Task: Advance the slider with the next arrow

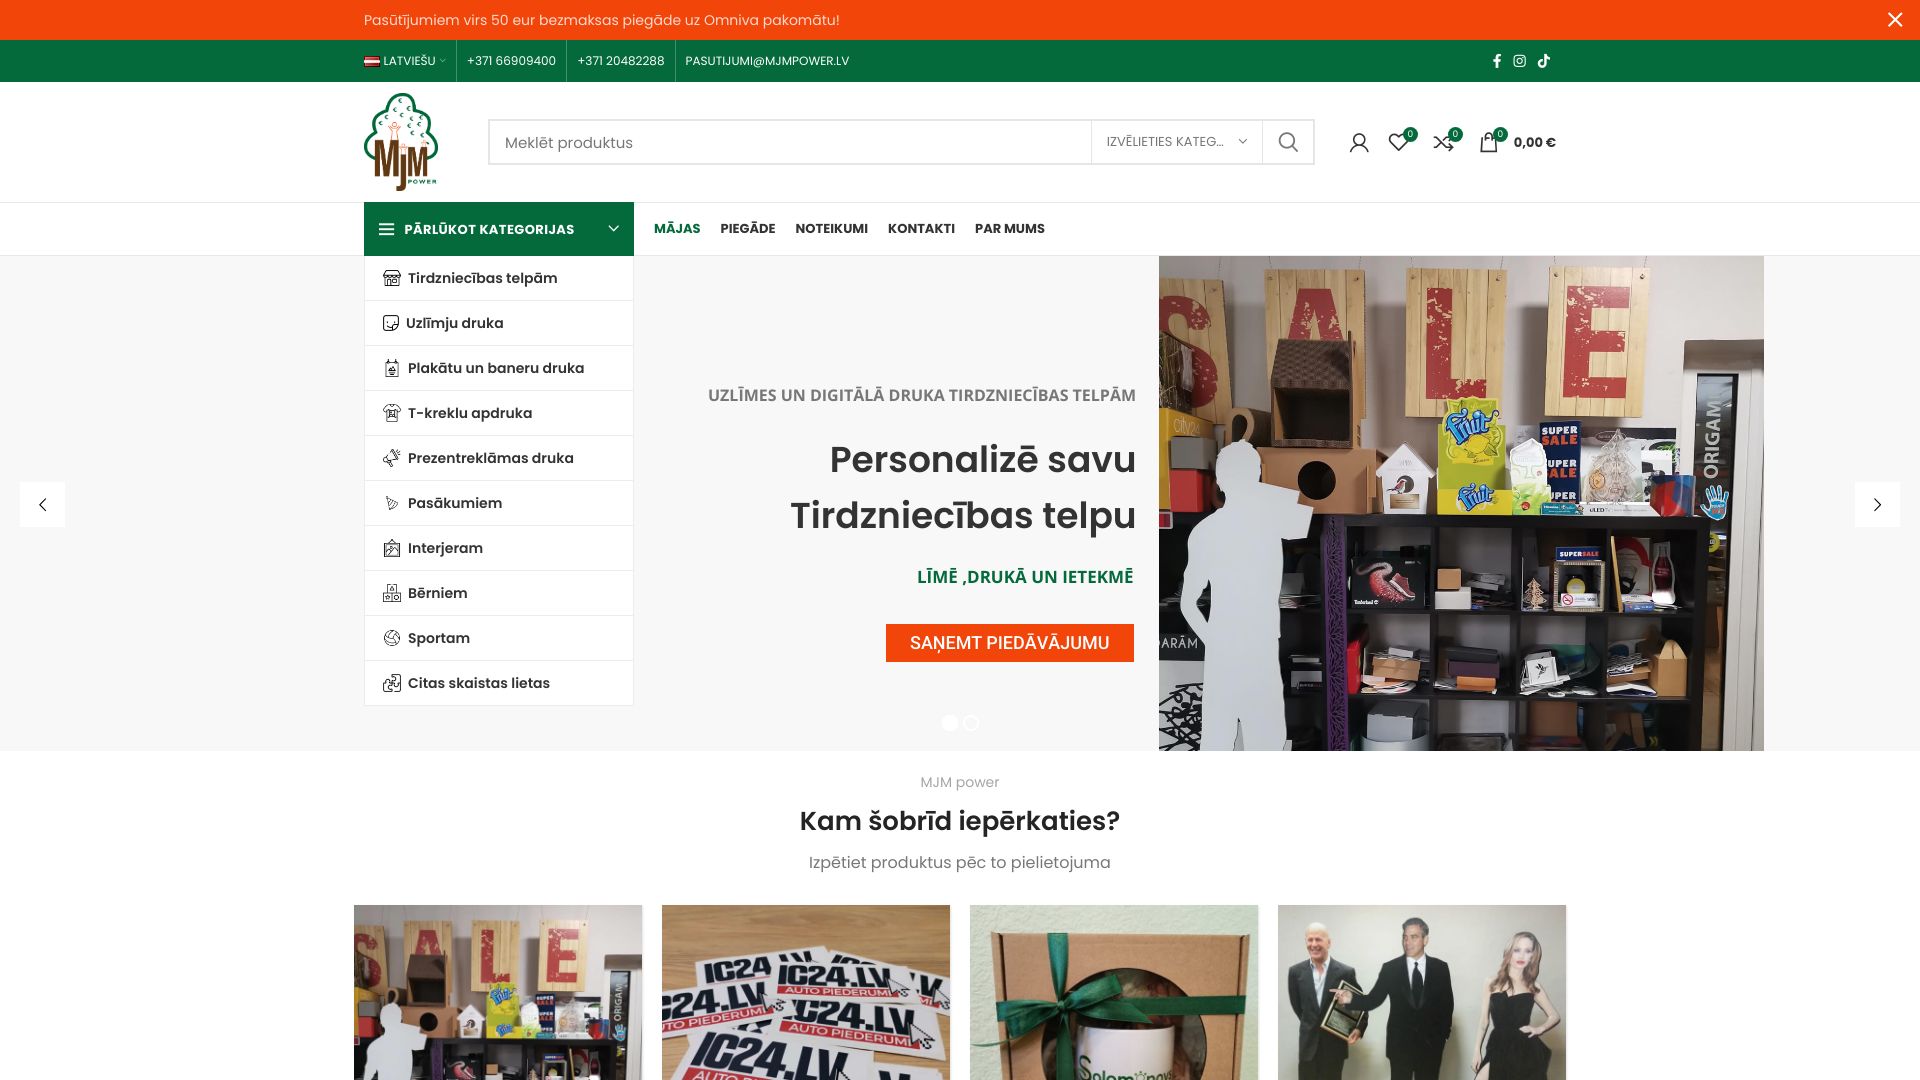Action: [x=1876, y=505]
